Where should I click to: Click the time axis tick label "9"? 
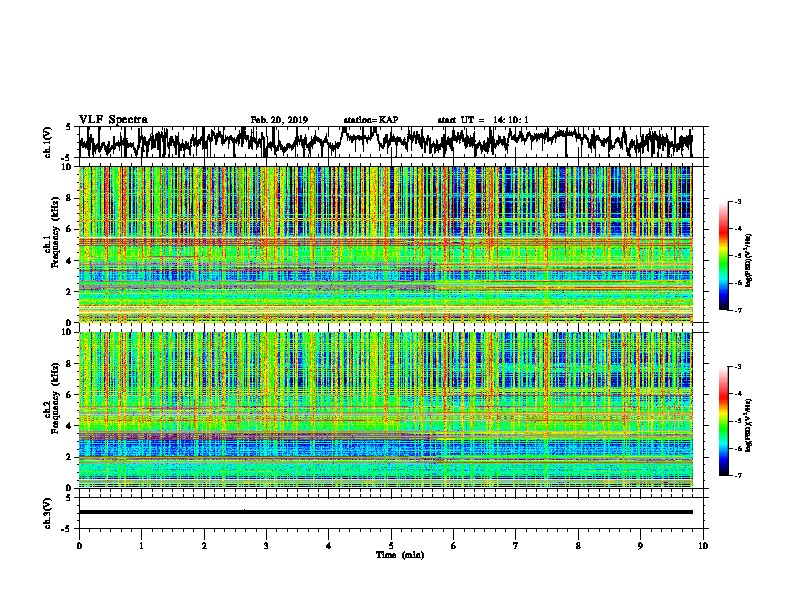click(640, 546)
